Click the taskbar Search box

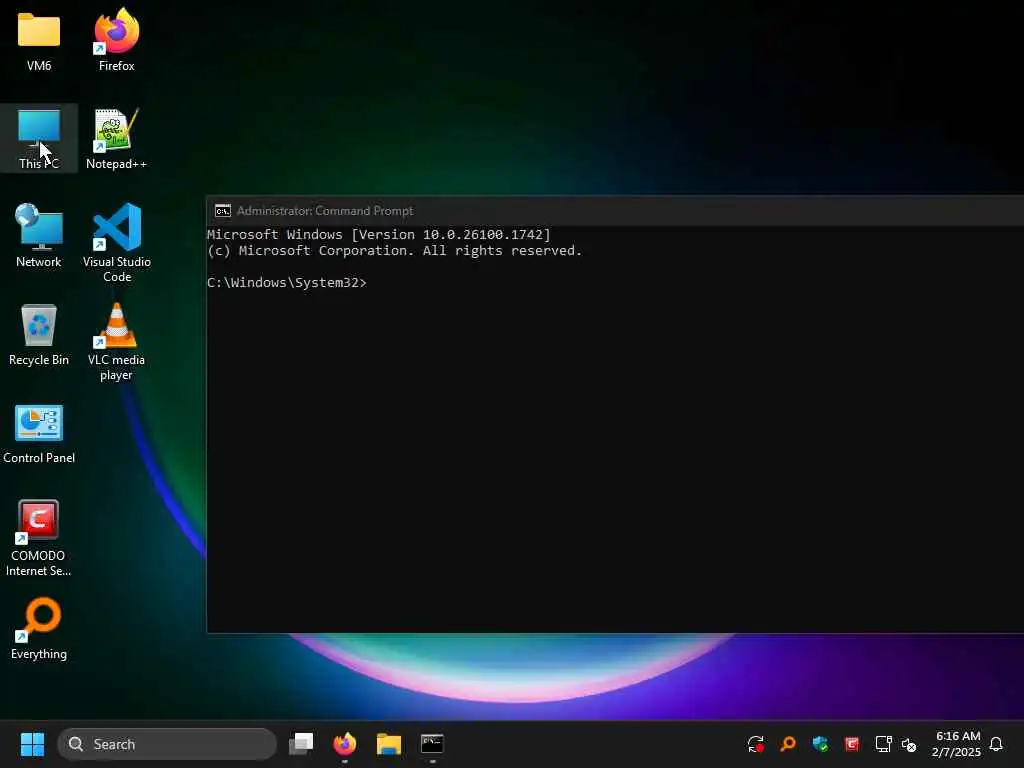(167, 744)
